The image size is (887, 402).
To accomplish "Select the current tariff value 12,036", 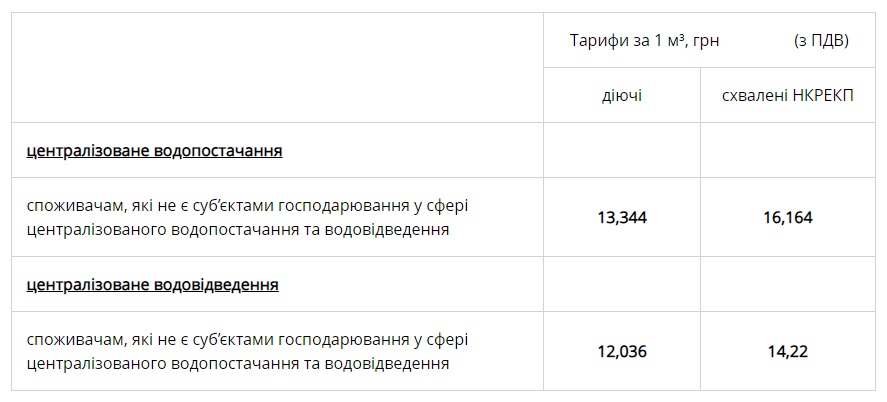I will tap(622, 351).
